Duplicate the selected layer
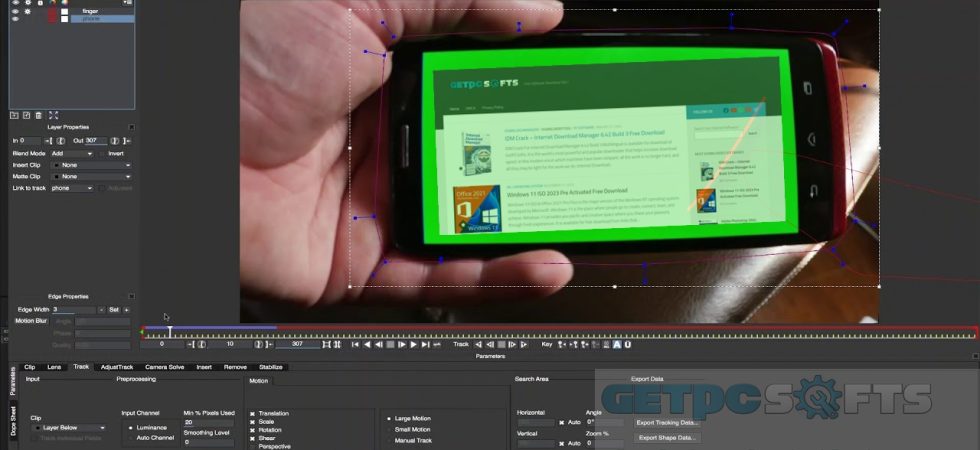The height and width of the screenshot is (450, 980). 26,115
